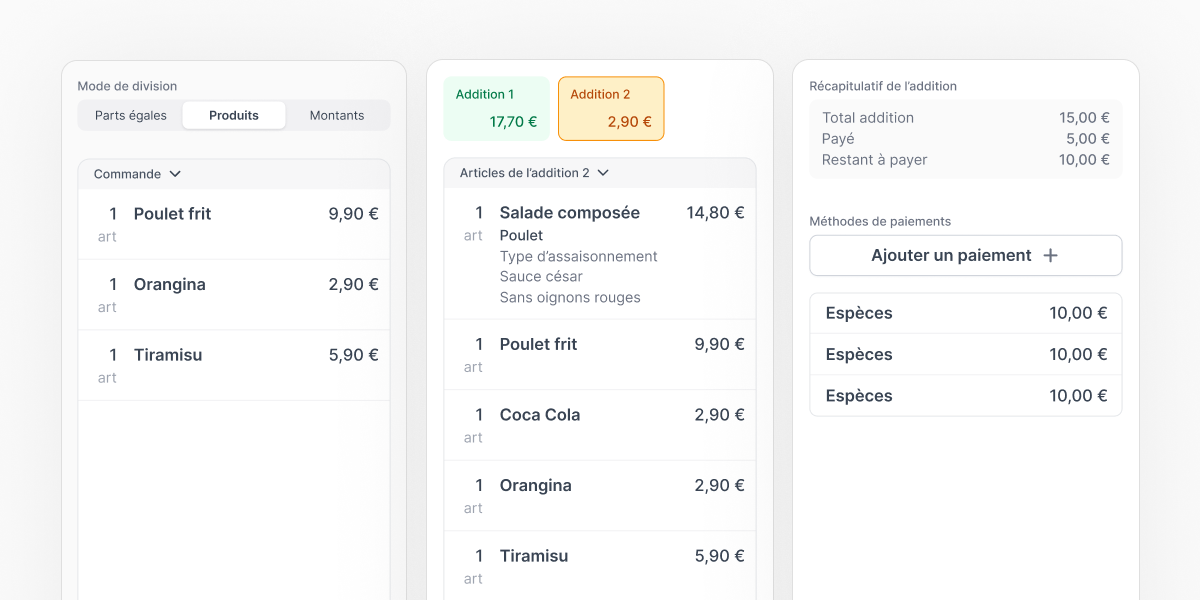
Task: Click the Coca Cola line in addition 2
Action: [599, 424]
